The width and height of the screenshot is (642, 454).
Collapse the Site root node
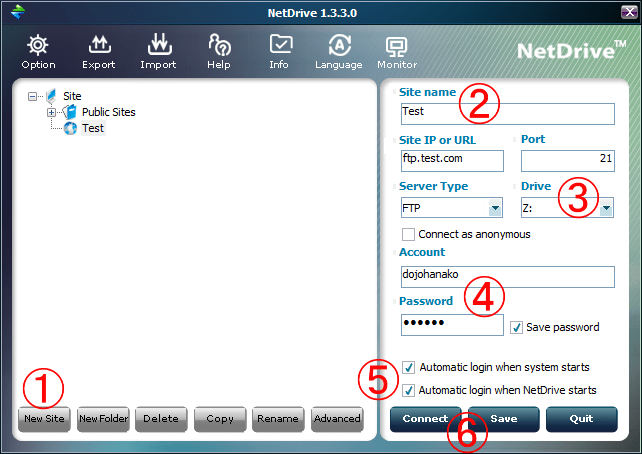[x=34, y=96]
